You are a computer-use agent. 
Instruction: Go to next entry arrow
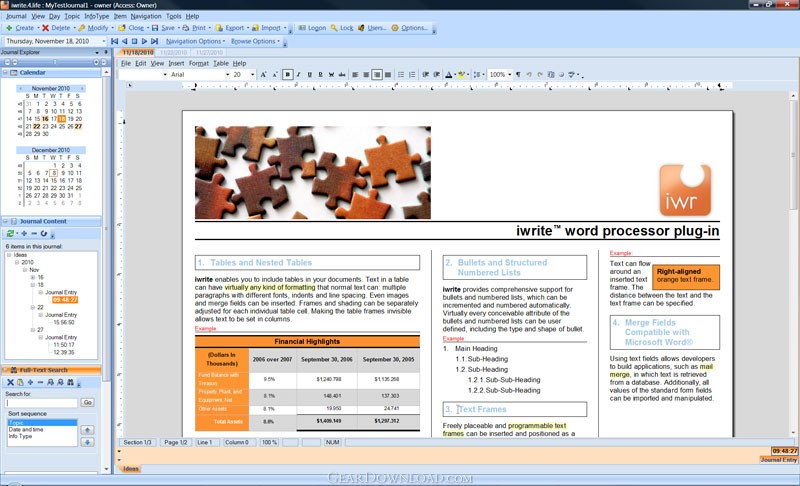coord(144,41)
